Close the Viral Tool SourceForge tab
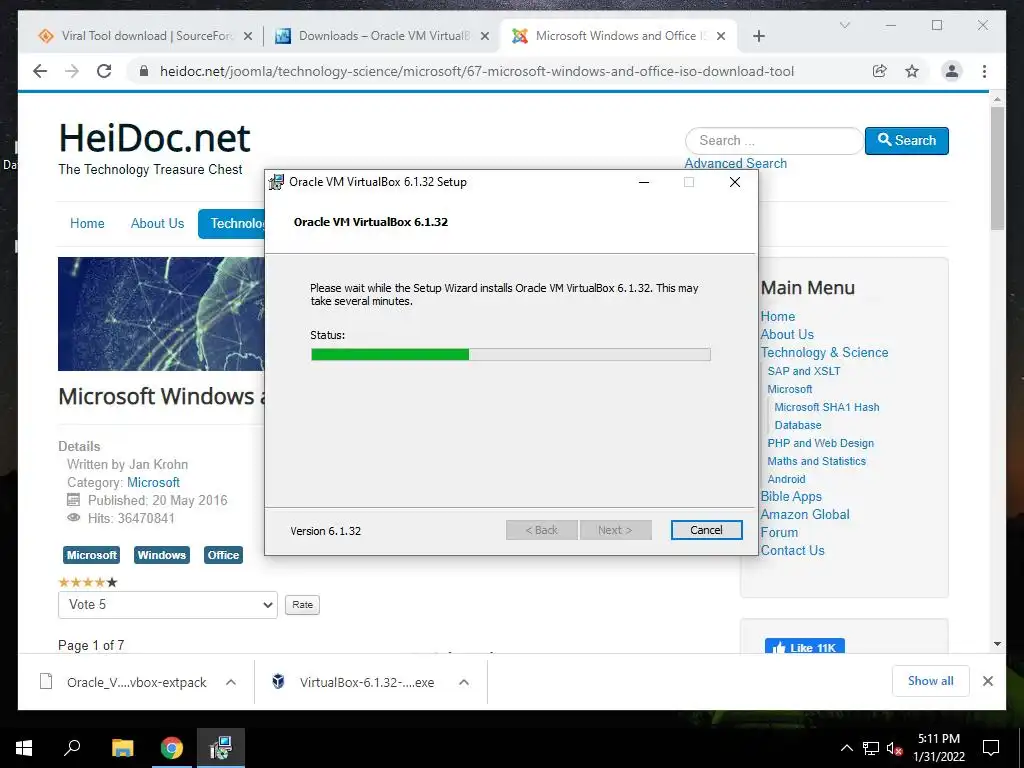This screenshot has height=768, width=1024. [x=248, y=36]
